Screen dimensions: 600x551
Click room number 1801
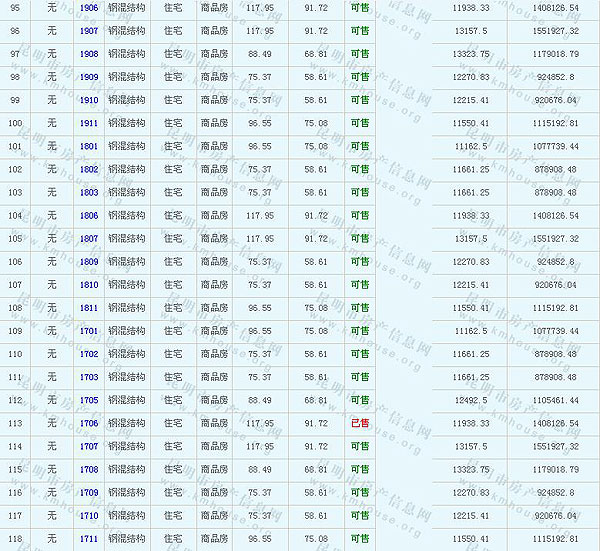89,146
